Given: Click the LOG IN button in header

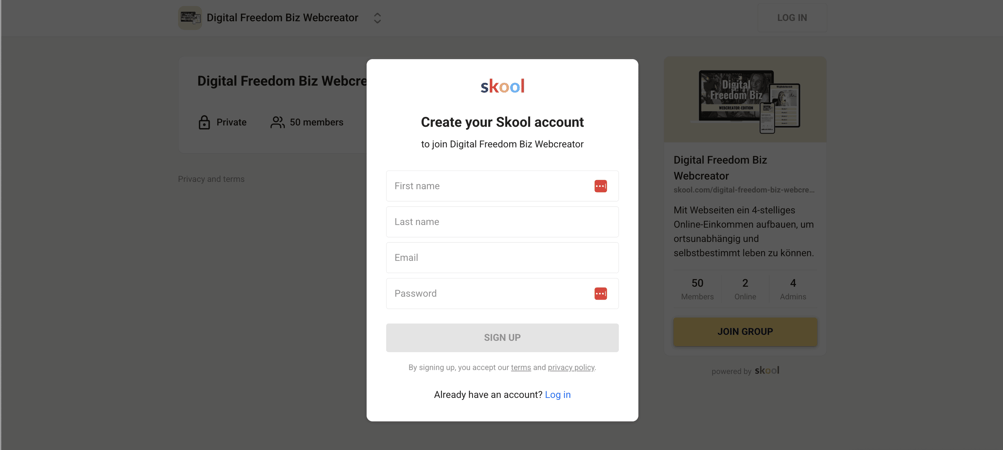Looking at the screenshot, I should [792, 18].
